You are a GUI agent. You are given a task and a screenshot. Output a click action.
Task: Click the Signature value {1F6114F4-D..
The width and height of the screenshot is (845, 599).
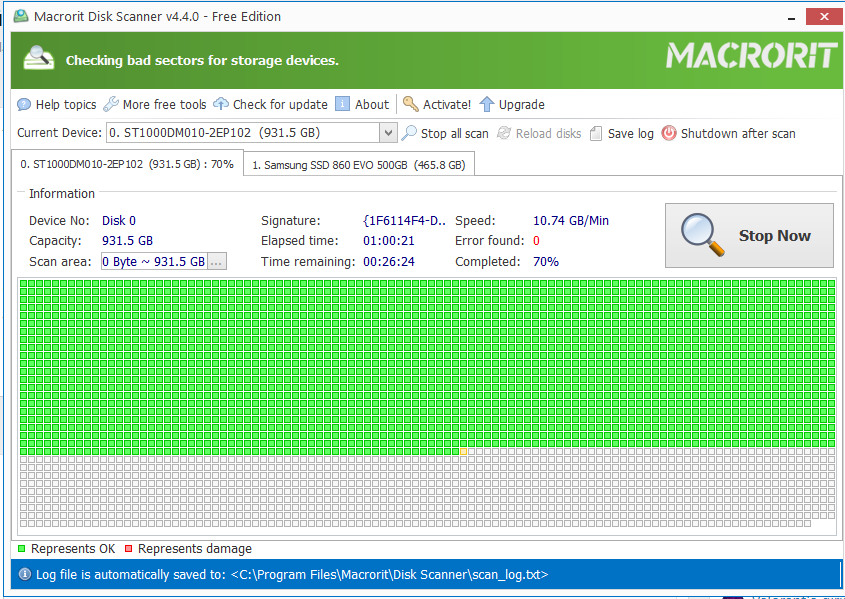405,220
